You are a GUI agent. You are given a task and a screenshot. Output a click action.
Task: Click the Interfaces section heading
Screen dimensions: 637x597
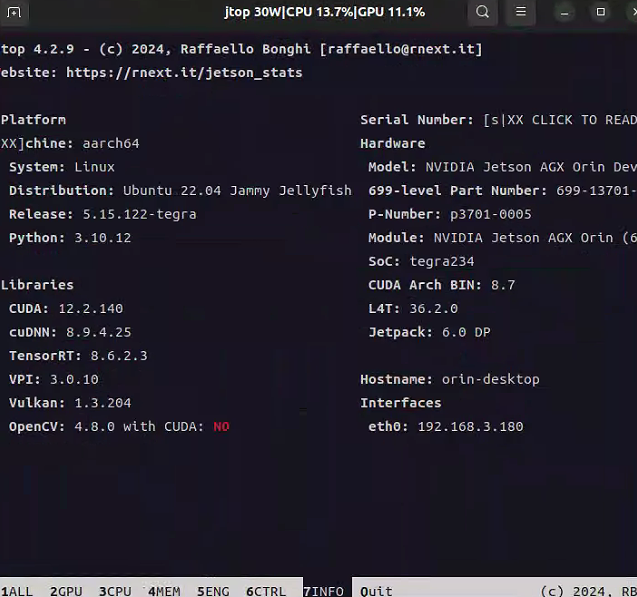(x=401, y=403)
